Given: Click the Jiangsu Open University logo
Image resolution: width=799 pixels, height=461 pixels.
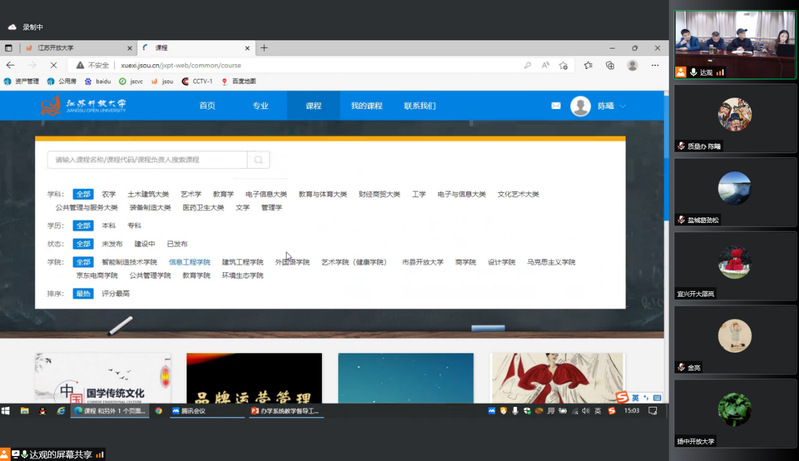Looking at the screenshot, I should (84, 105).
